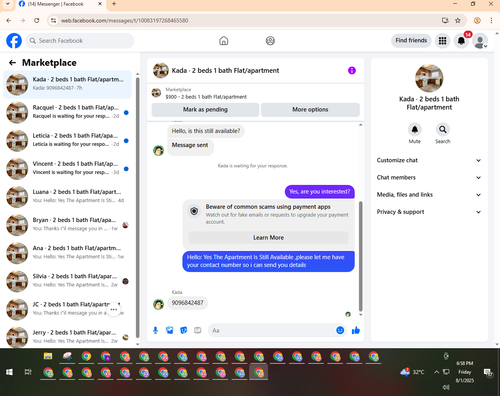Image resolution: width=500 pixels, height=396 pixels.
Task: Click the Marketplace listing $900 link
Action: tap(206, 97)
